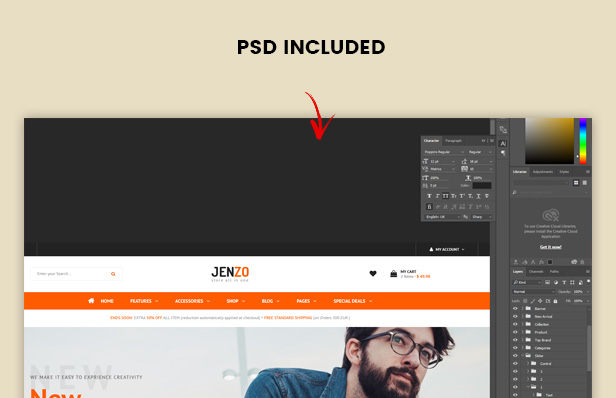Viewport: 616px width, 398px height.
Task: Click the pixel layer filter icon
Action: [547, 282]
